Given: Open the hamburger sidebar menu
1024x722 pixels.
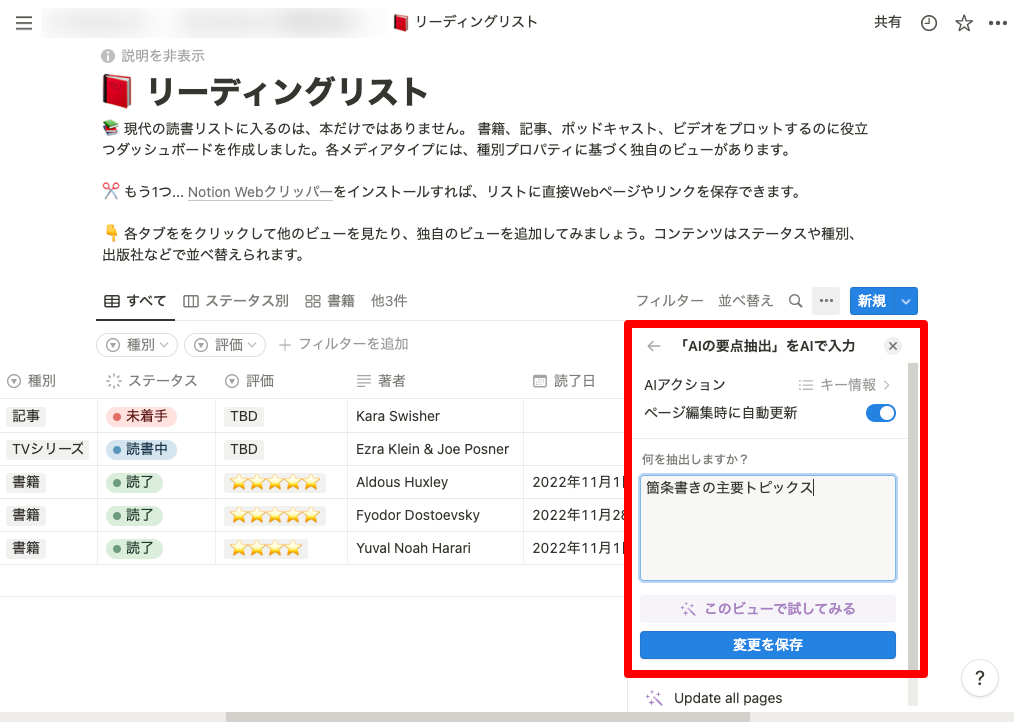Looking at the screenshot, I should (x=24, y=23).
